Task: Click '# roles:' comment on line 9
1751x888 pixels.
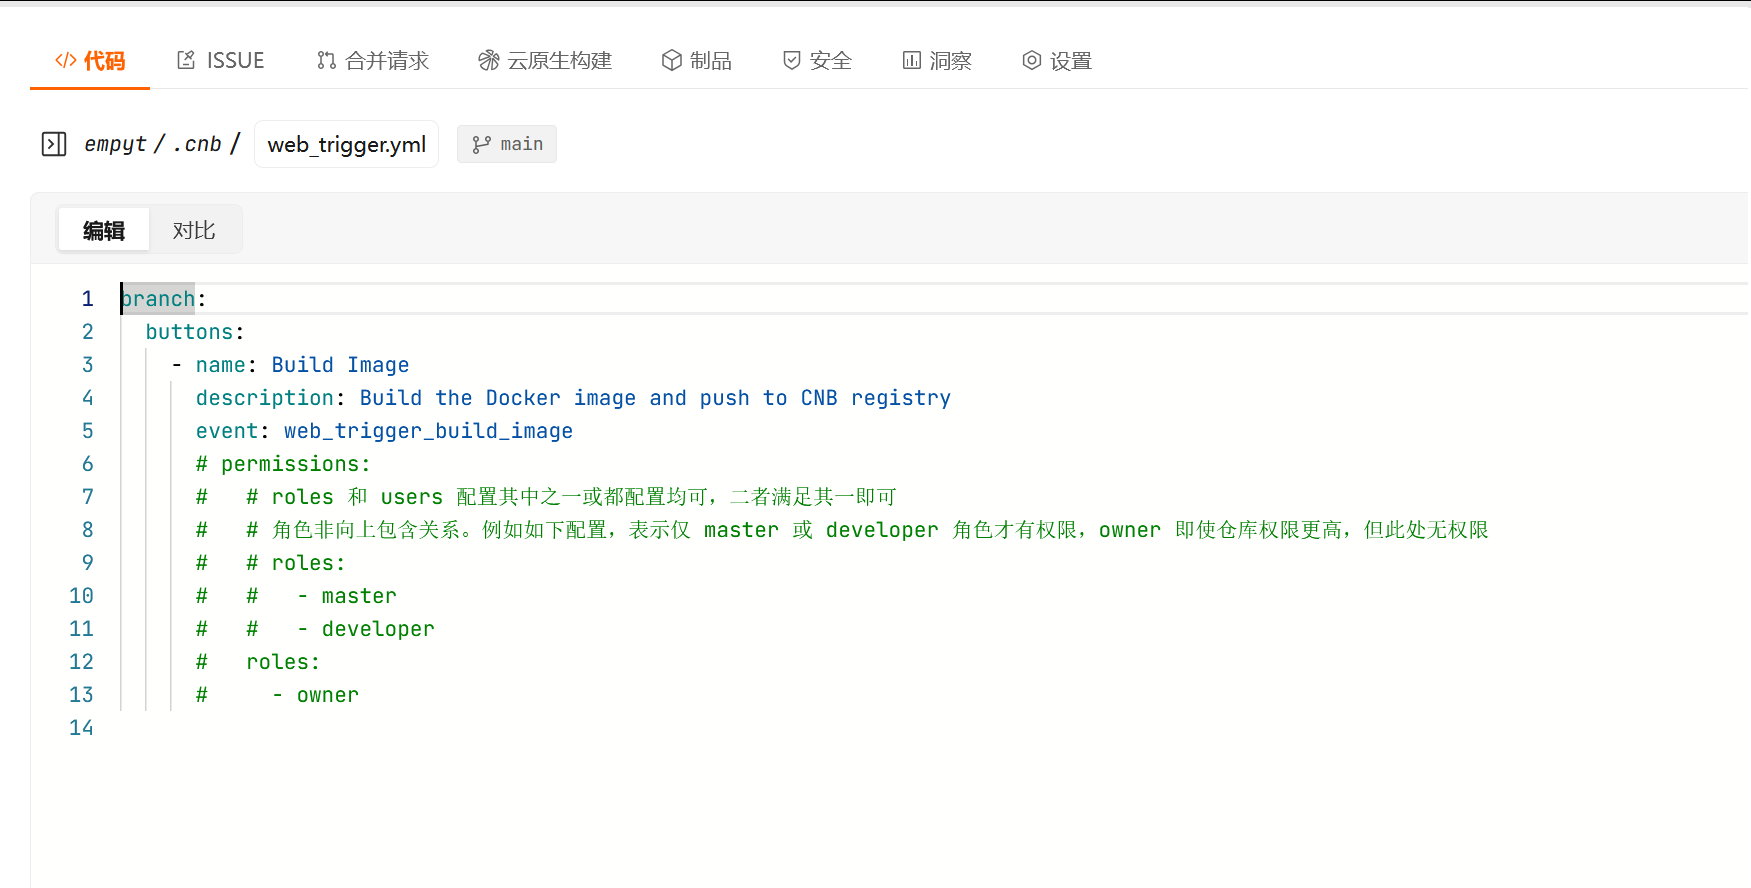Action: (296, 563)
